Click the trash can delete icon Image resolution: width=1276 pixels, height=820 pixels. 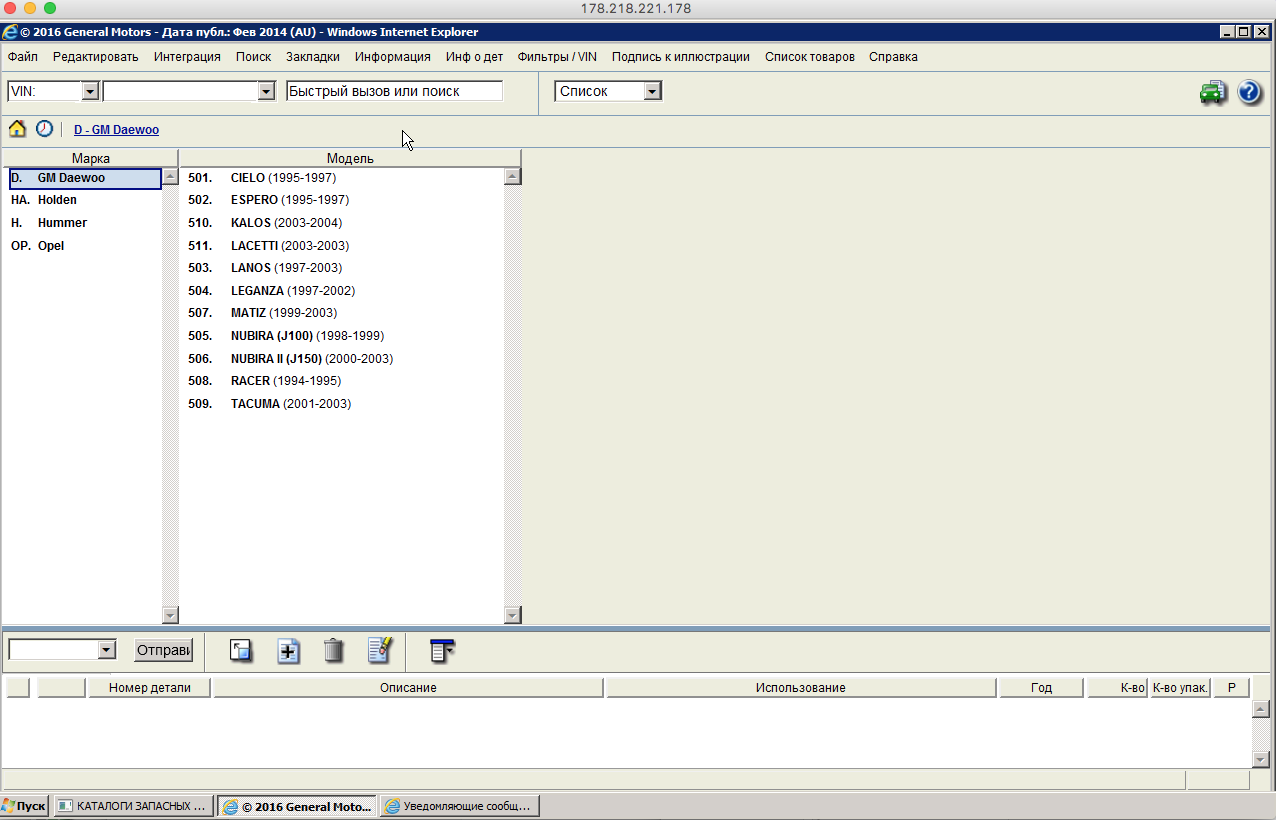click(x=334, y=651)
